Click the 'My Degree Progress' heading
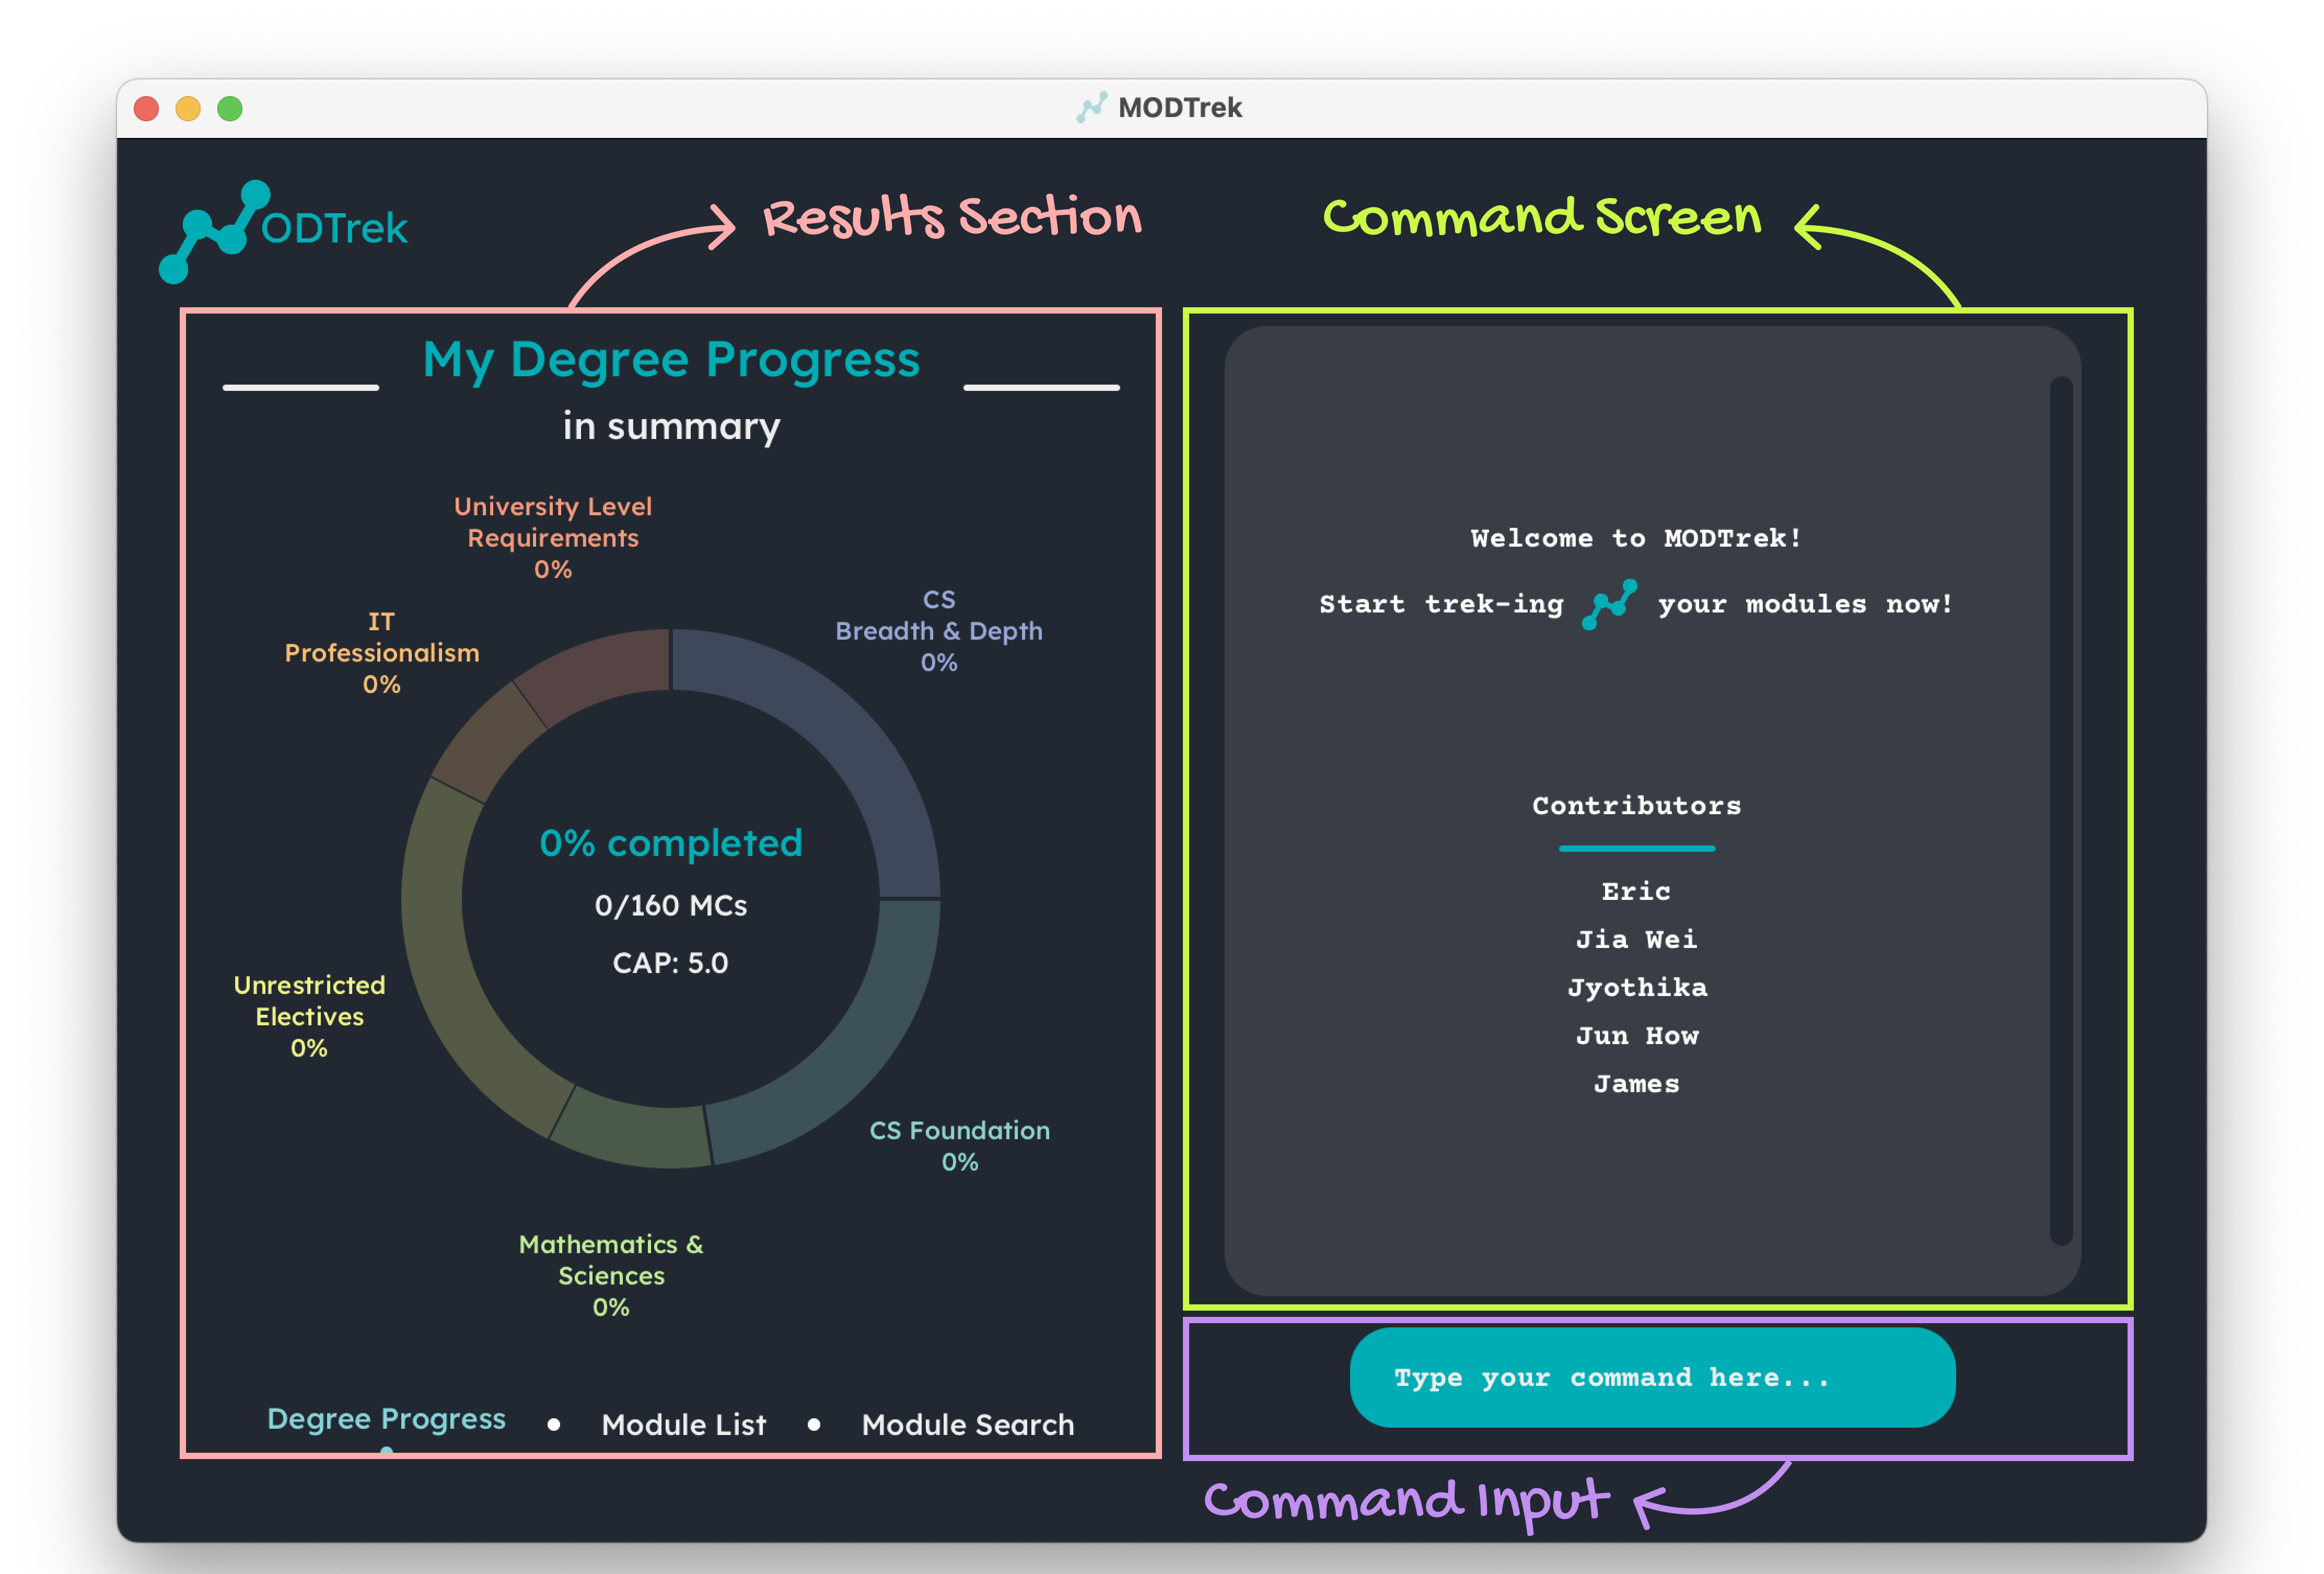The width and height of the screenshot is (2324, 1574). click(671, 360)
